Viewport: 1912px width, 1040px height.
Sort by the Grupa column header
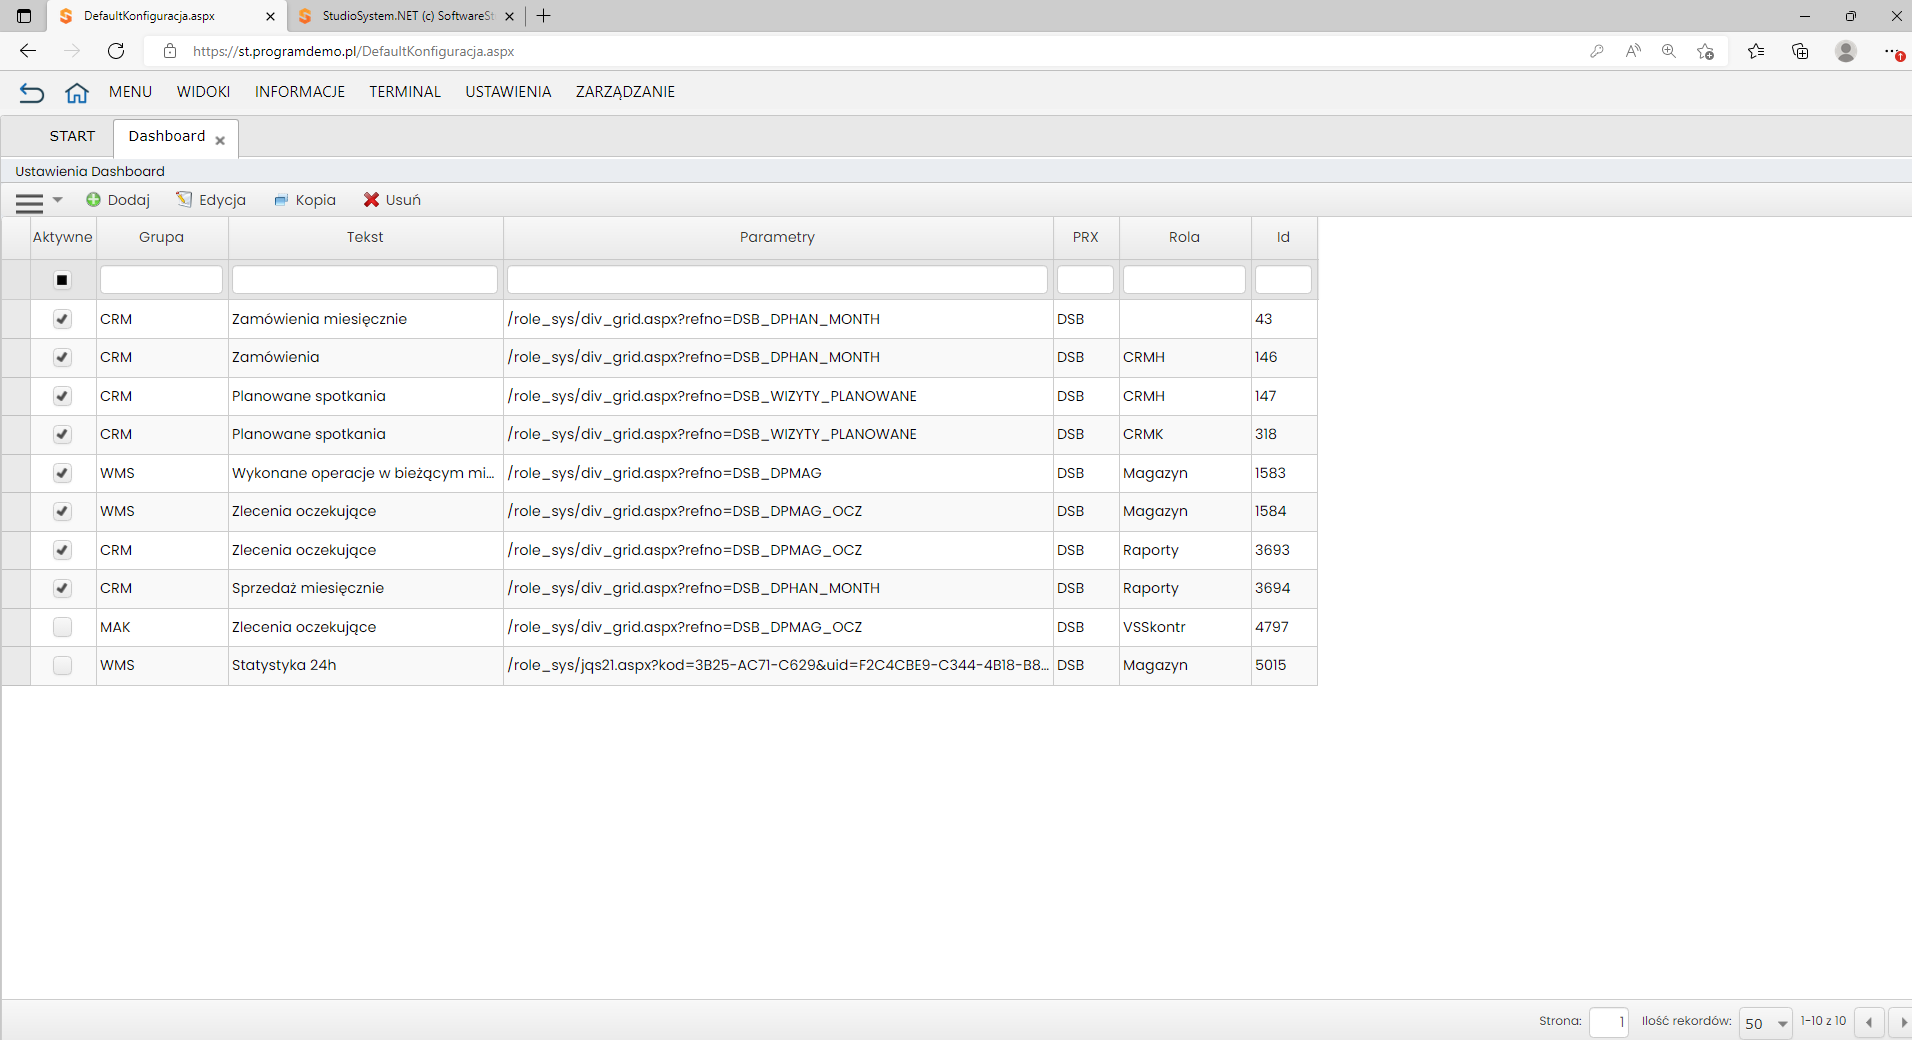tap(162, 237)
